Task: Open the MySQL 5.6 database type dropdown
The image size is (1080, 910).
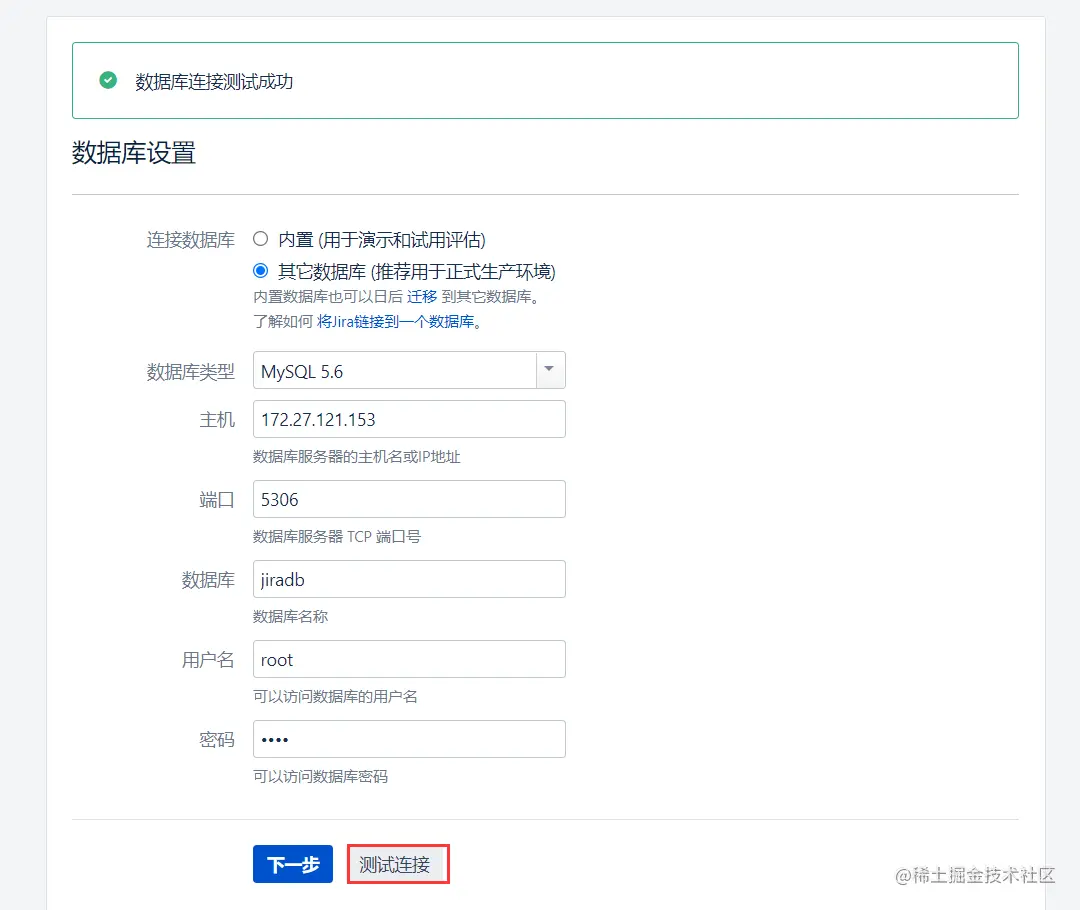Action: coord(409,371)
